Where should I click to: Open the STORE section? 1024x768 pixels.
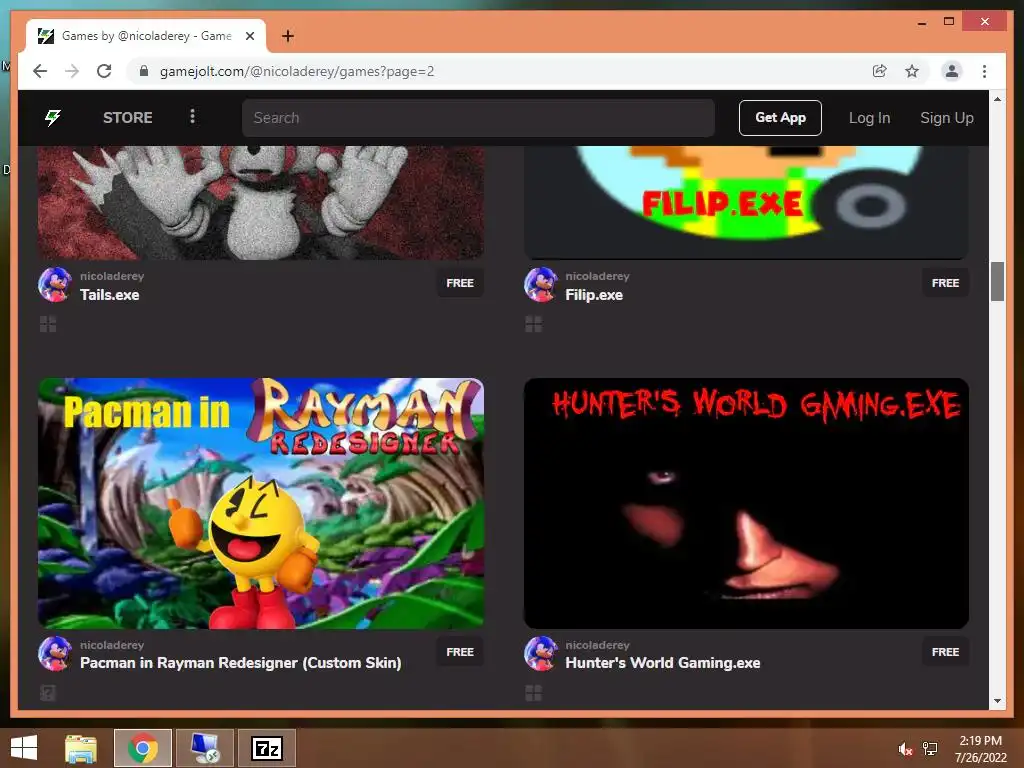click(x=127, y=118)
